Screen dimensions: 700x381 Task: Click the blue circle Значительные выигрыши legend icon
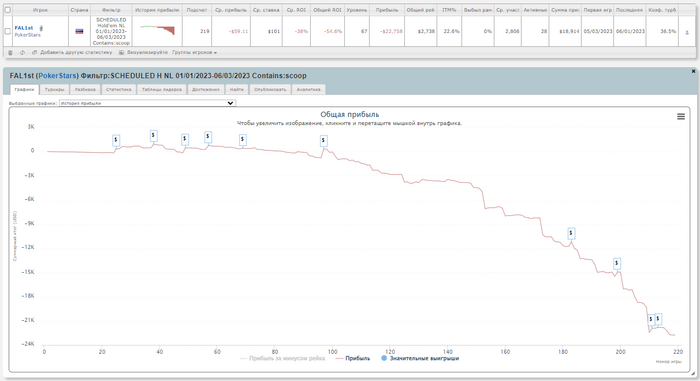(x=384, y=358)
